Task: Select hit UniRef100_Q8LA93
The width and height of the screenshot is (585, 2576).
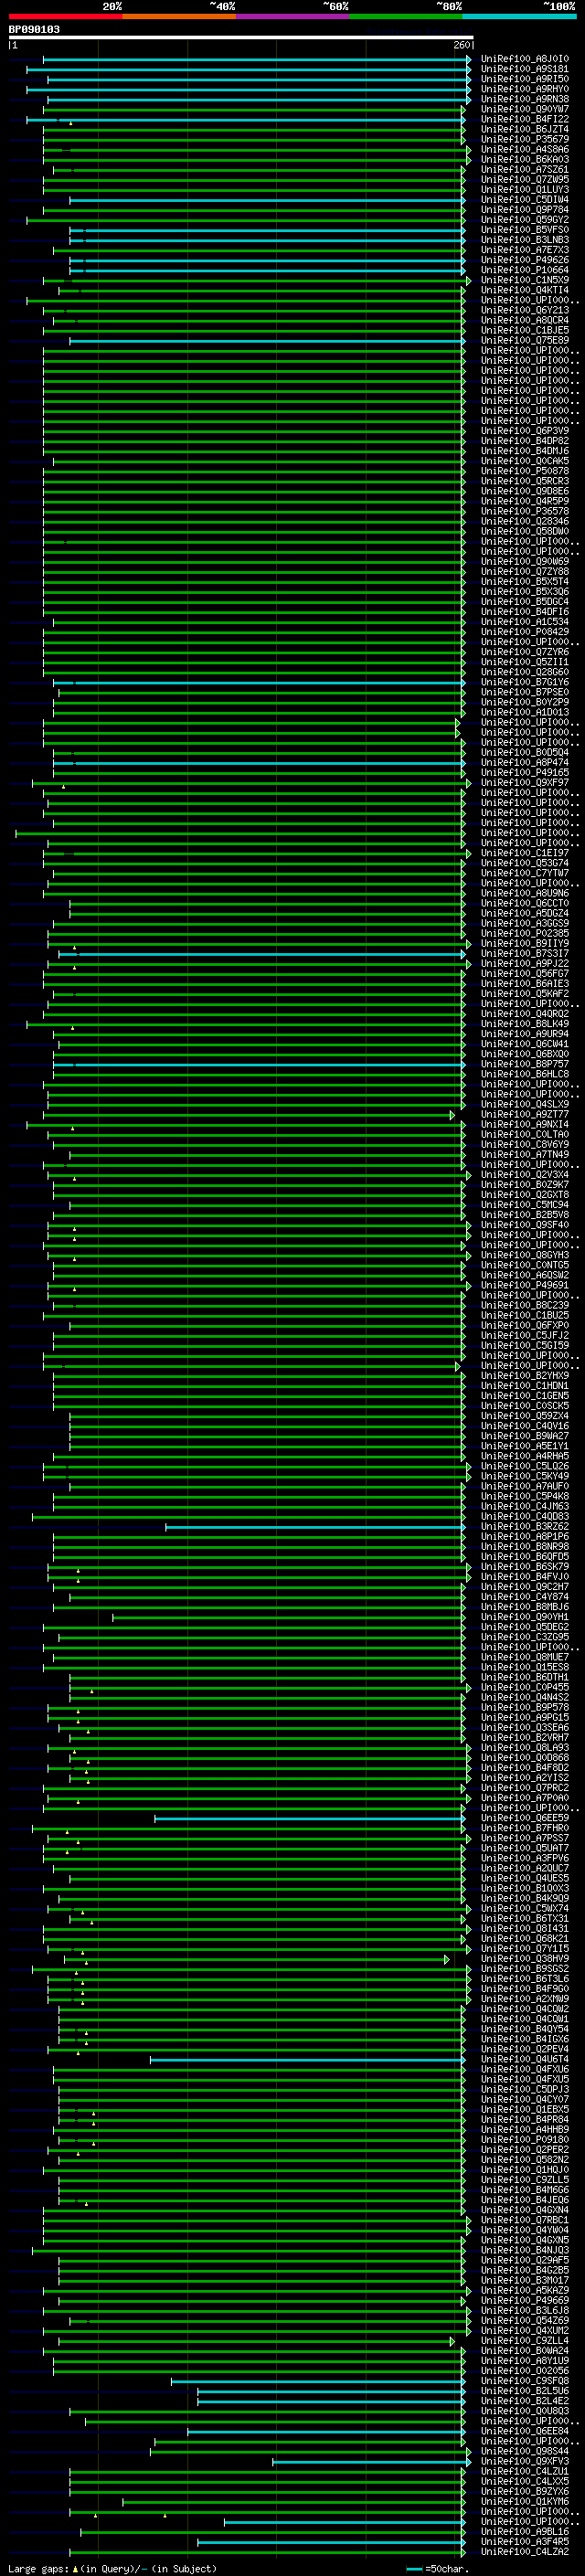Action: click(x=524, y=1748)
